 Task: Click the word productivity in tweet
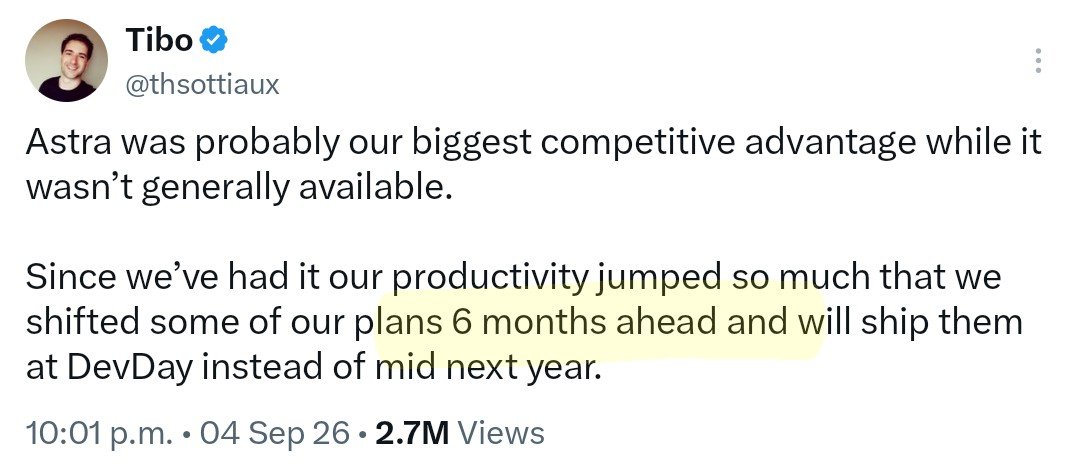[x=492, y=278]
